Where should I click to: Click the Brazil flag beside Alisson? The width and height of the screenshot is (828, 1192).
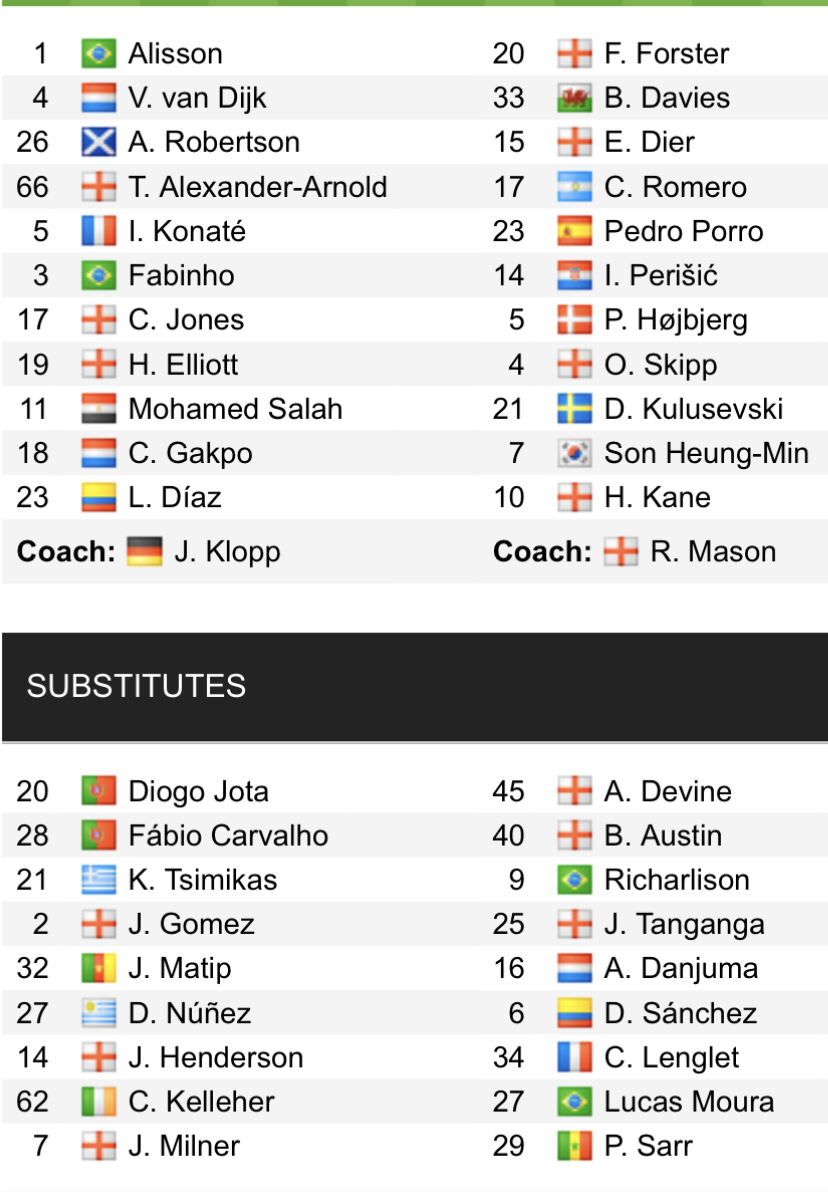(x=98, y=53)
